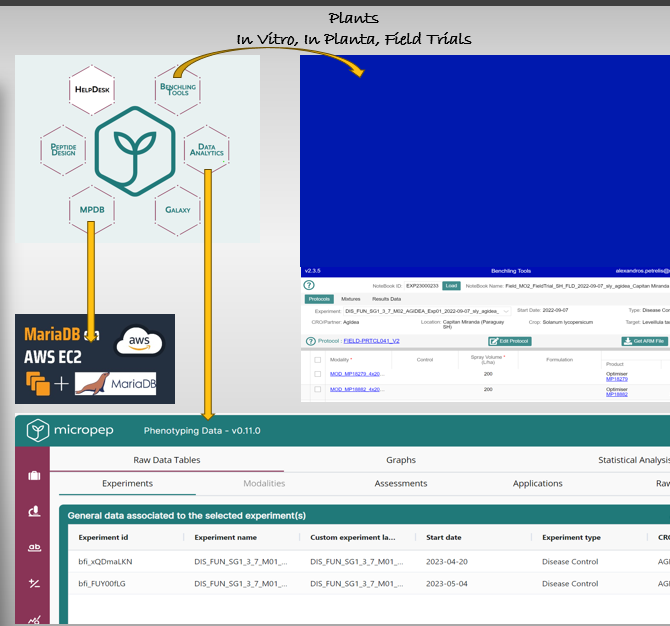Switch to the Mixtures tab
The image size is (670, 626).
coord(351,299)
